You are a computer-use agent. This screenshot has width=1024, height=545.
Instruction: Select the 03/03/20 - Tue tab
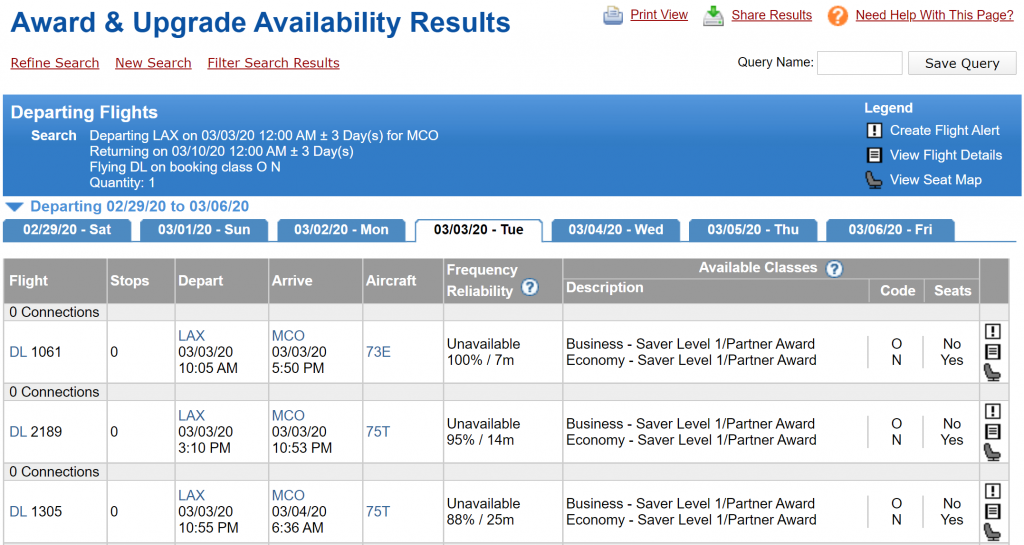479,230
